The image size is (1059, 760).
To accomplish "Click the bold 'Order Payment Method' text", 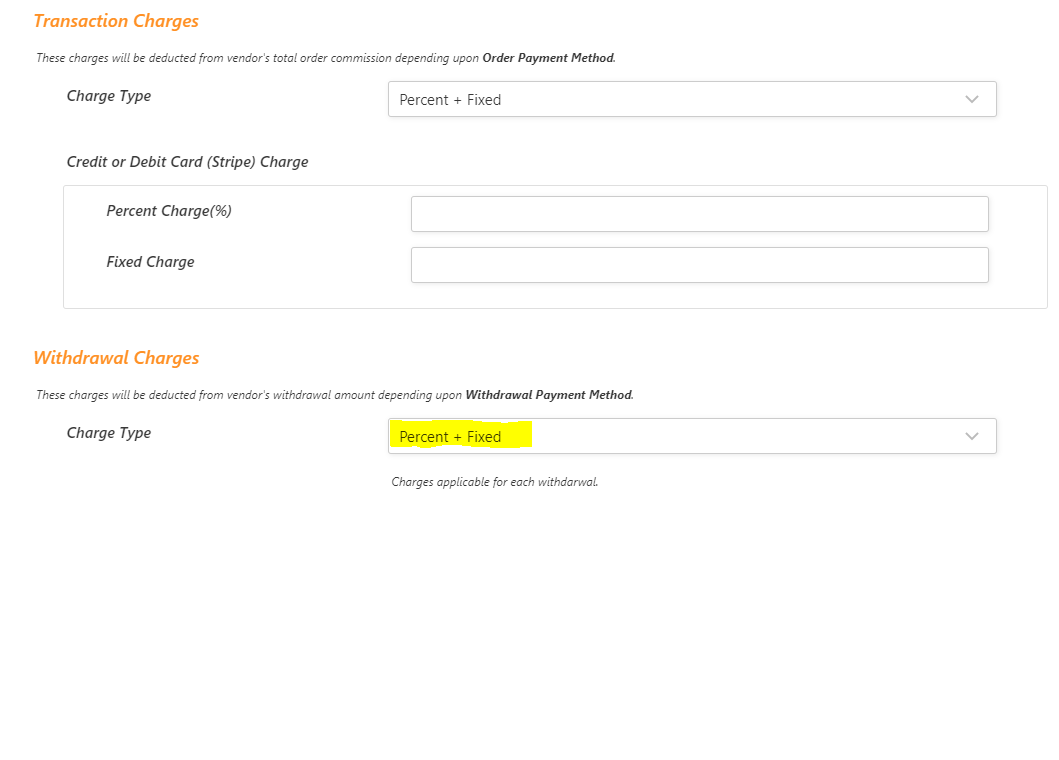I will point(548,58).
